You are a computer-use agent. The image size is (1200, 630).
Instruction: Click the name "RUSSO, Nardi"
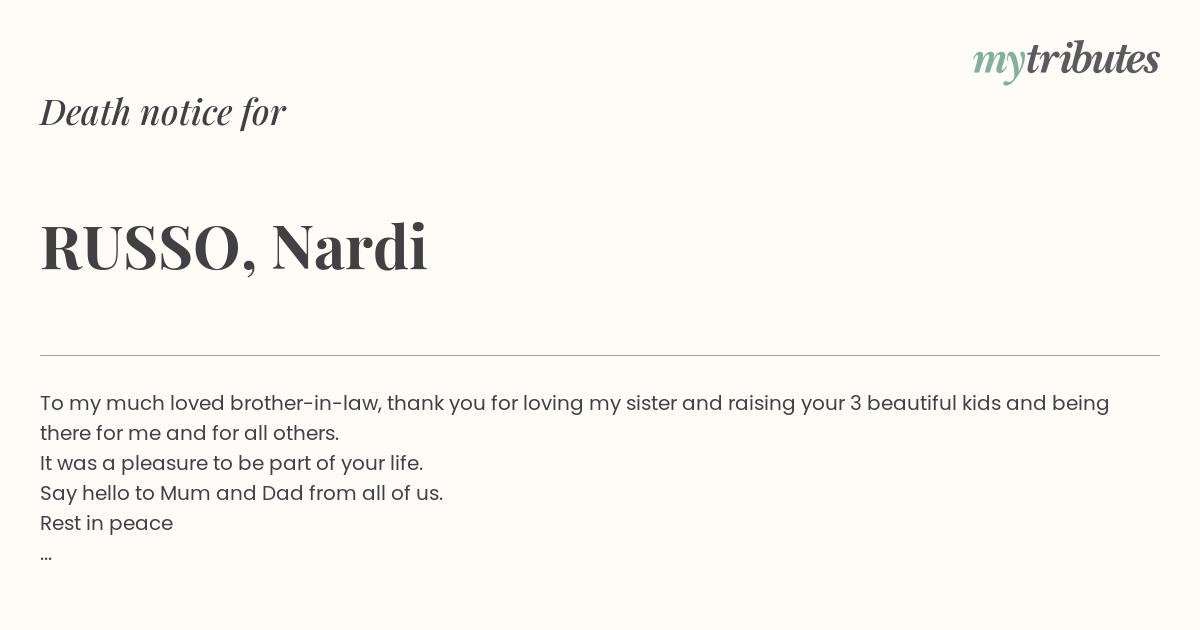pos(234,247)
